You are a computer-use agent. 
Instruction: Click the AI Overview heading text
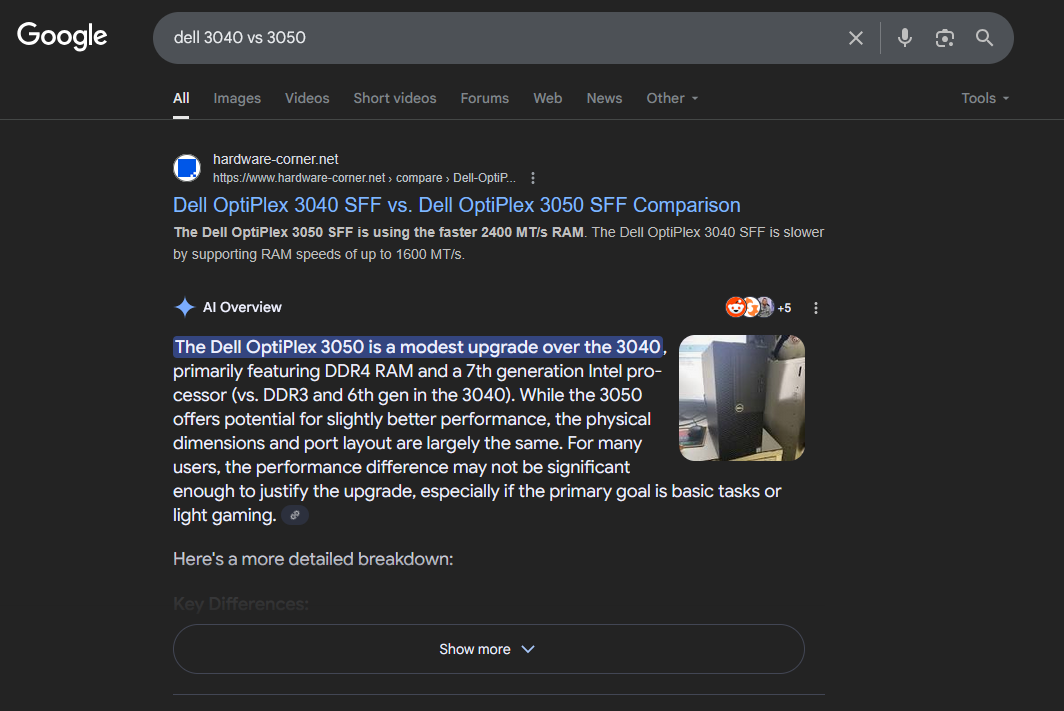click(x=242, y=307)
